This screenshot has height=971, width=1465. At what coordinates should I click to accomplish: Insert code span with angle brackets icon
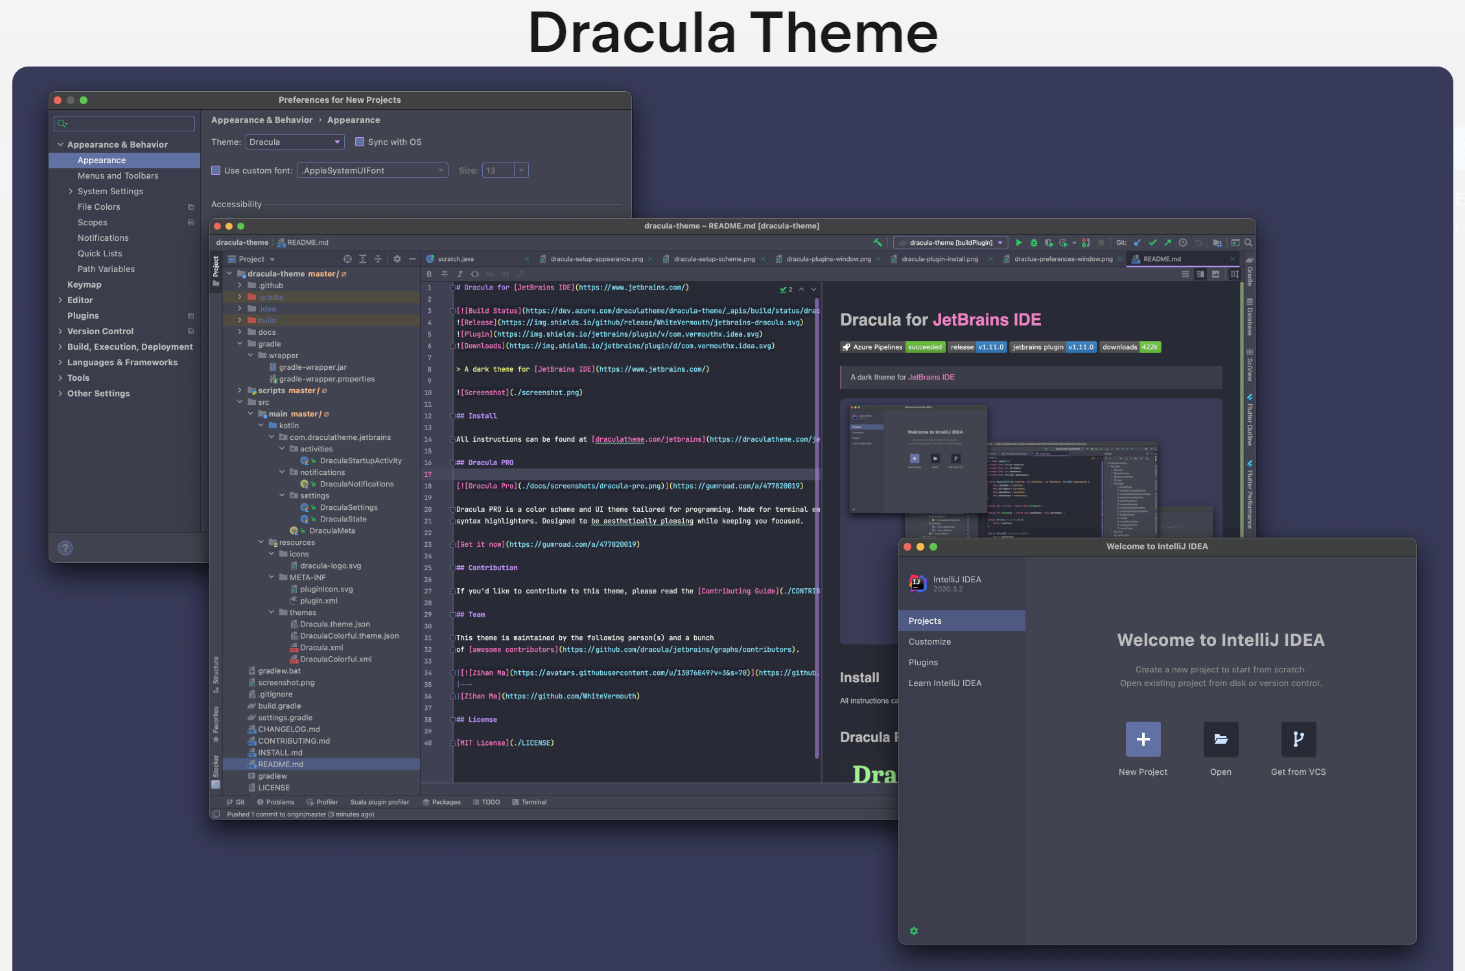click(475, 274)
